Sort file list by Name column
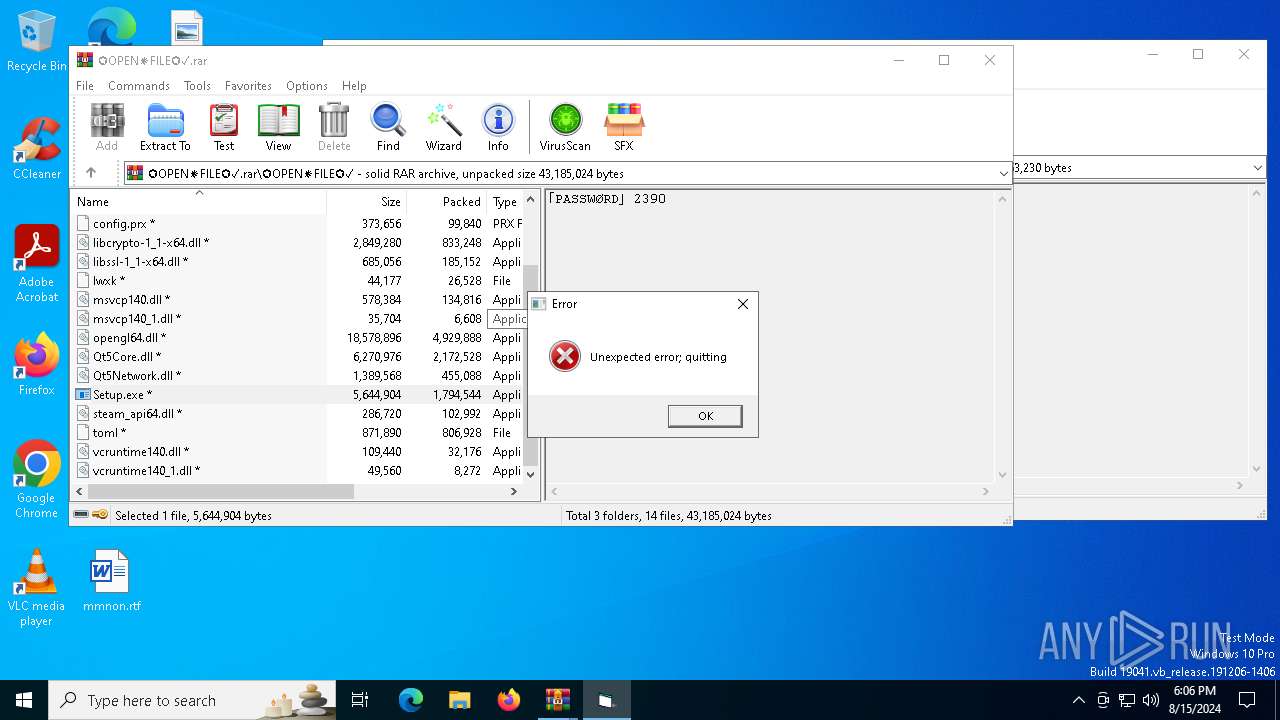 [x=199, y=202]
